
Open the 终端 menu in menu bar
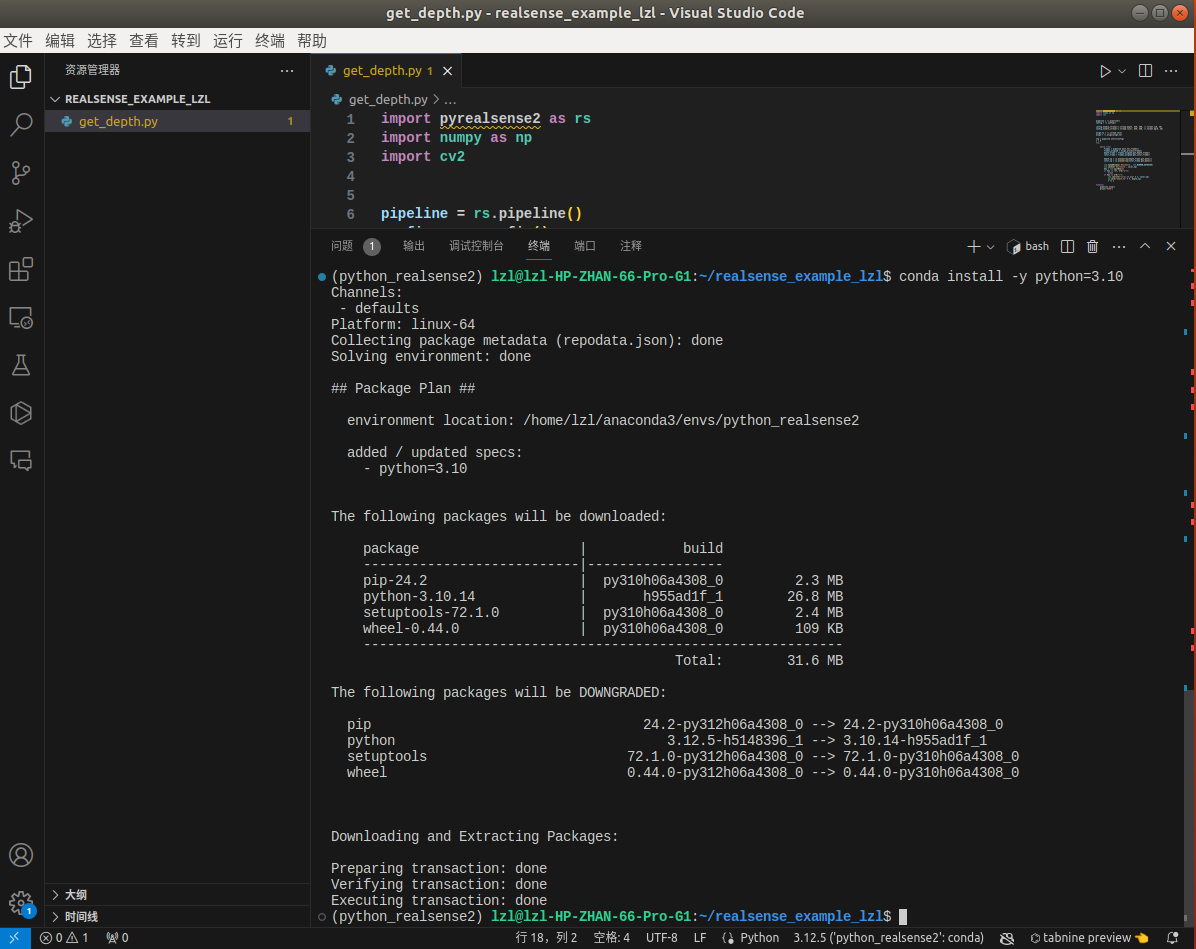click(x=270, y=41)
